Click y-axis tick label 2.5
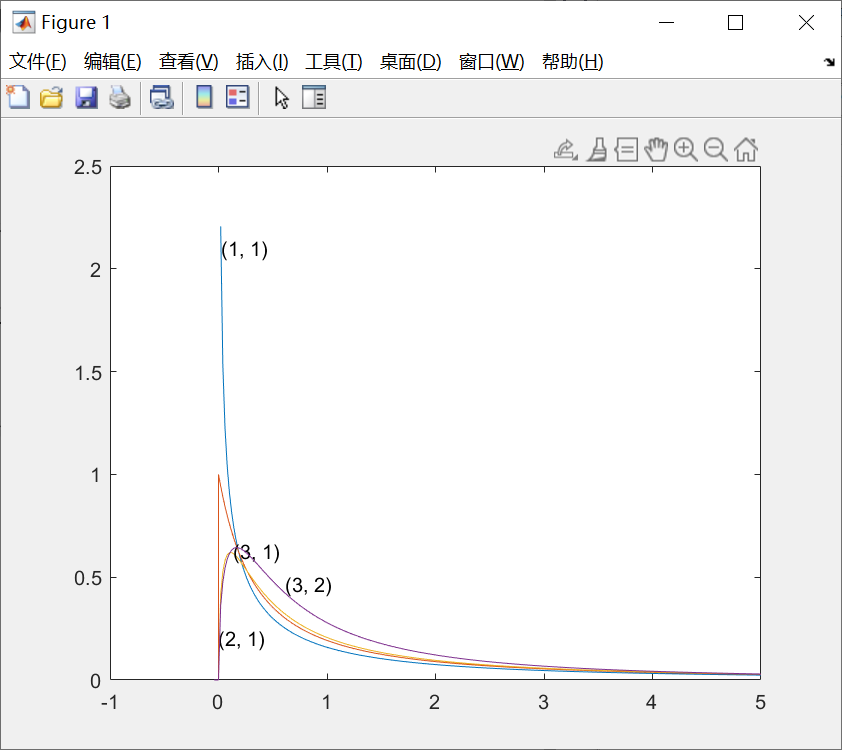This screenshot has width=842, height=750. coord(88,168)
